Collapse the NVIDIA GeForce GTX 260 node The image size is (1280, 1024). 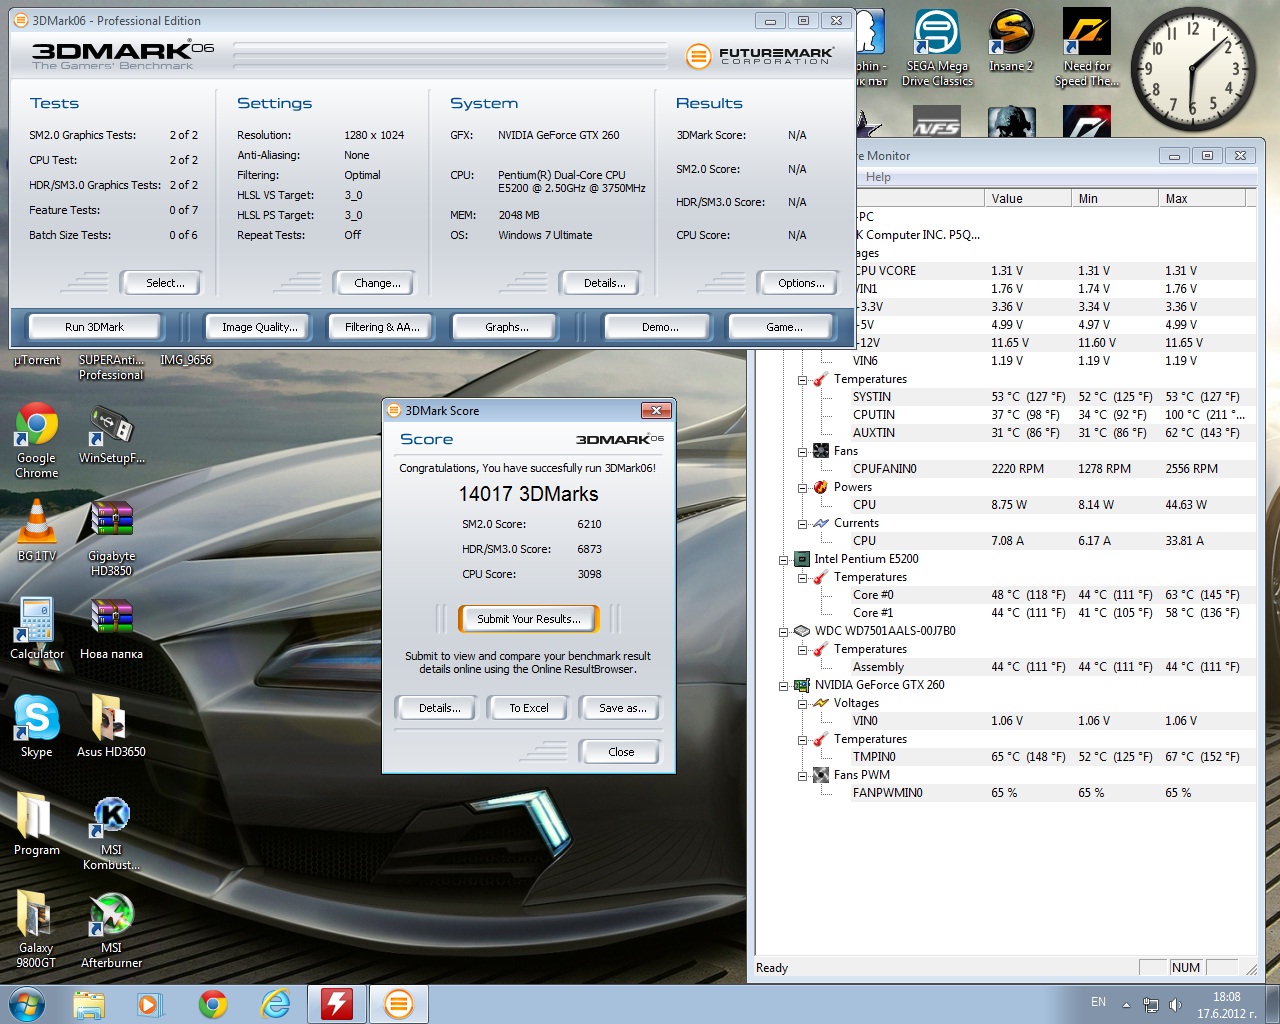[x=784, y=686]
